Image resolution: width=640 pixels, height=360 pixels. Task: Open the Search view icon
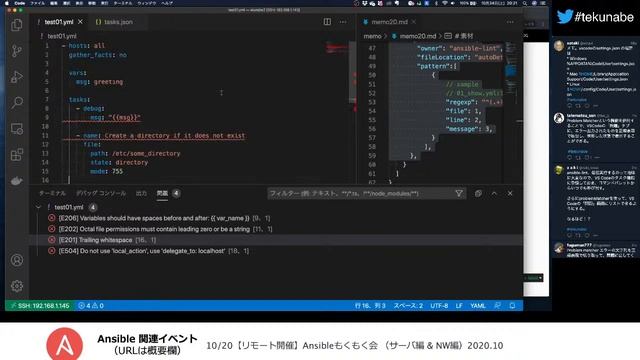point(17,102)
